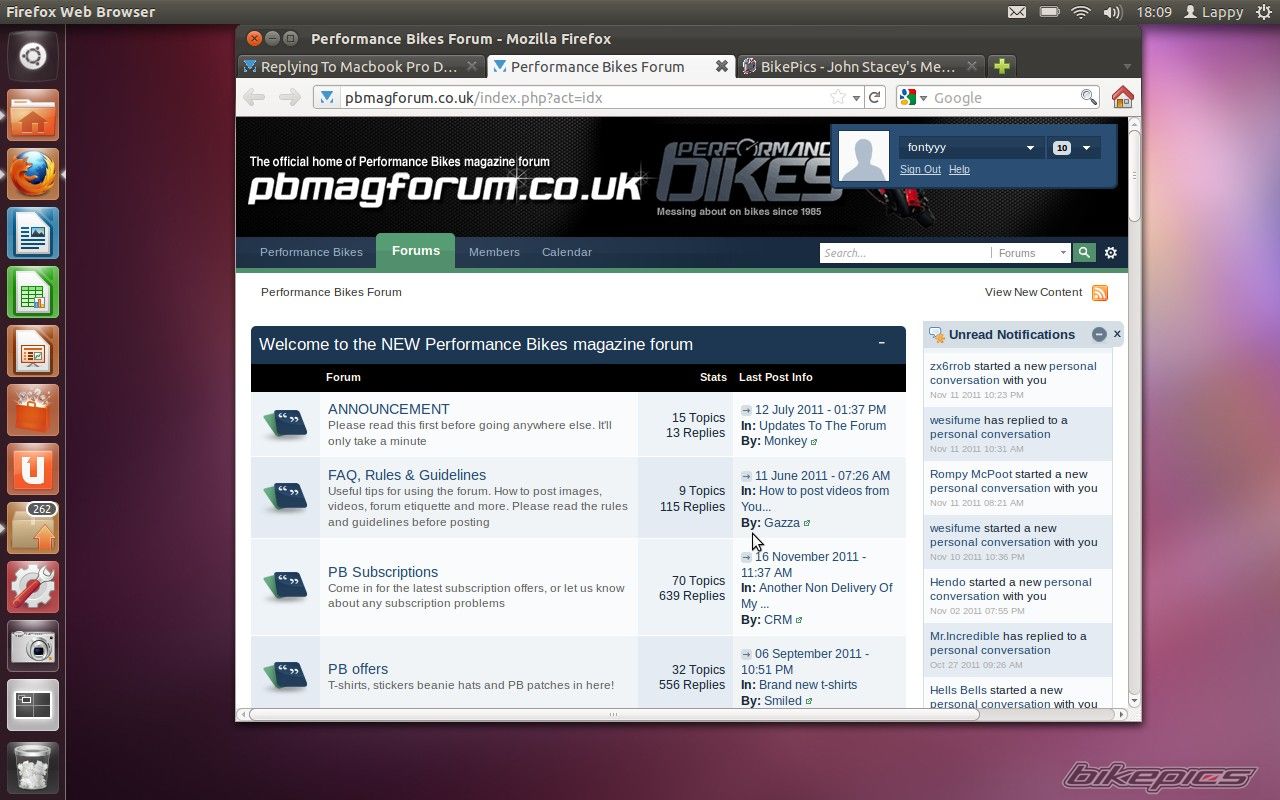Open the Members navigation tab
Image resolution: width=1280 pixels, height=800 pixels.
tap(494, 252)
